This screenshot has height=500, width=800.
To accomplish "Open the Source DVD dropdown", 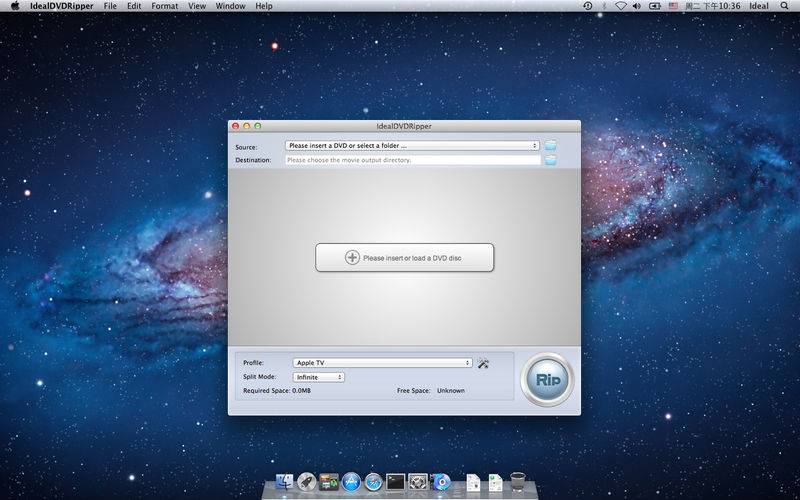I will coord(412,146).
